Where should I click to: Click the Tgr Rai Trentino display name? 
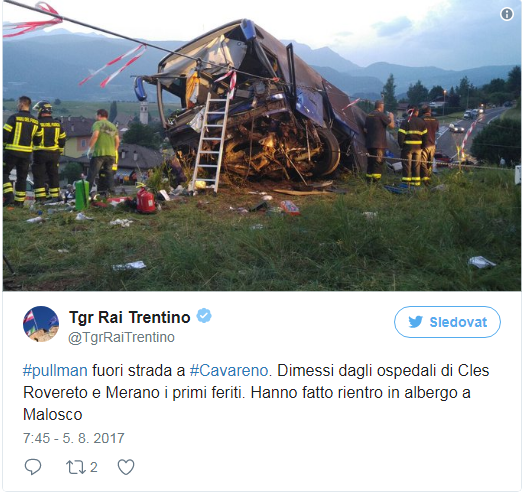(129, 317)
